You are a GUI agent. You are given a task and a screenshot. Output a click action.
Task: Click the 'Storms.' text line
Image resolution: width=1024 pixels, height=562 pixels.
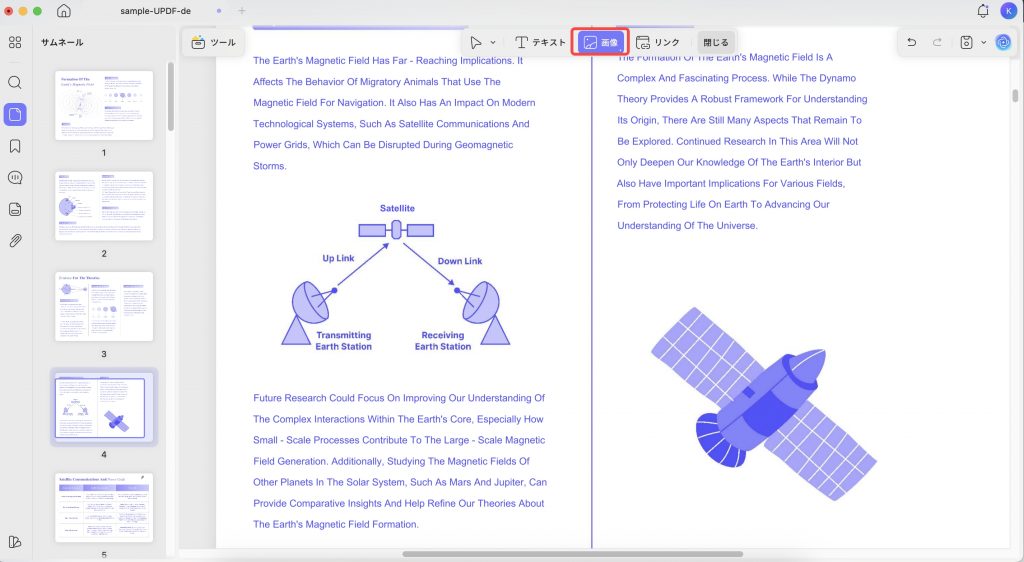(270, 166)
